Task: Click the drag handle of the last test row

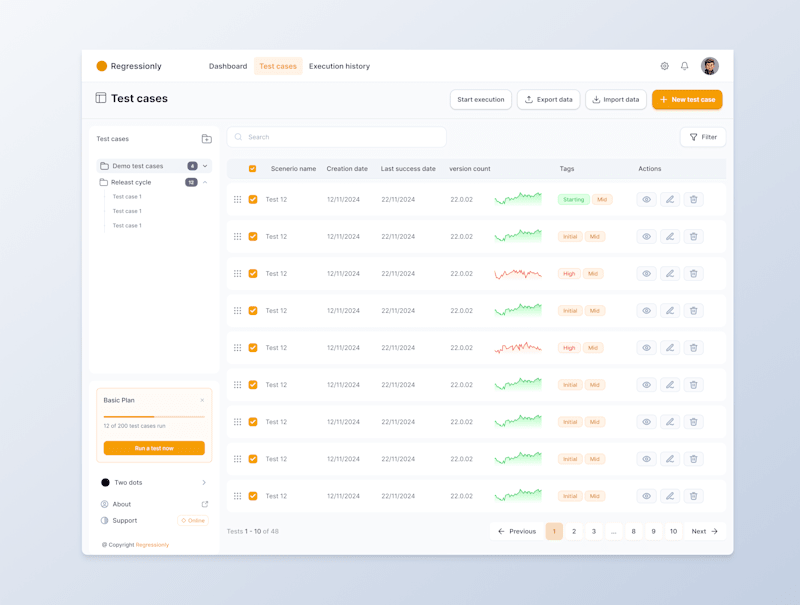Action: pyautogui.click(x=237, y=496)
